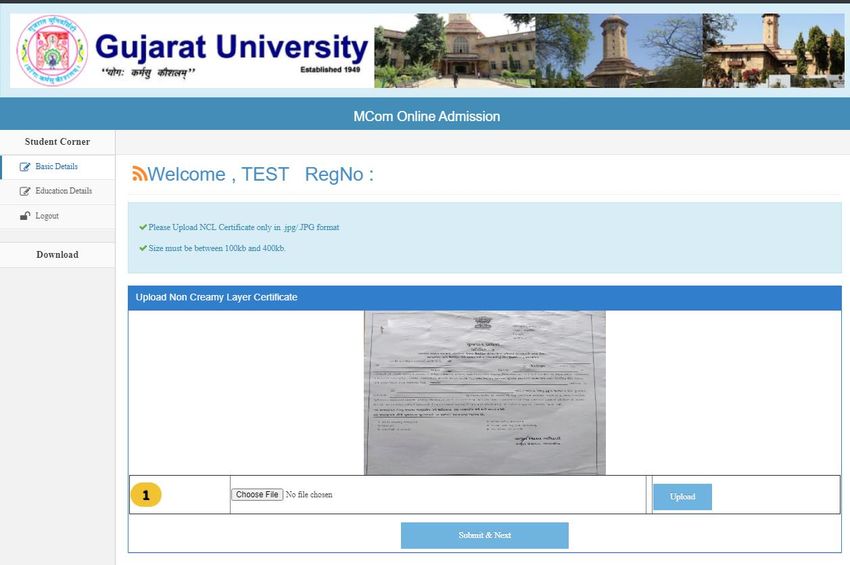Image resolution: width=850 pixels, height=565 pixels.
Task: Click the uploaded NCL certificate preview image
Action: (x=485, y=393)
